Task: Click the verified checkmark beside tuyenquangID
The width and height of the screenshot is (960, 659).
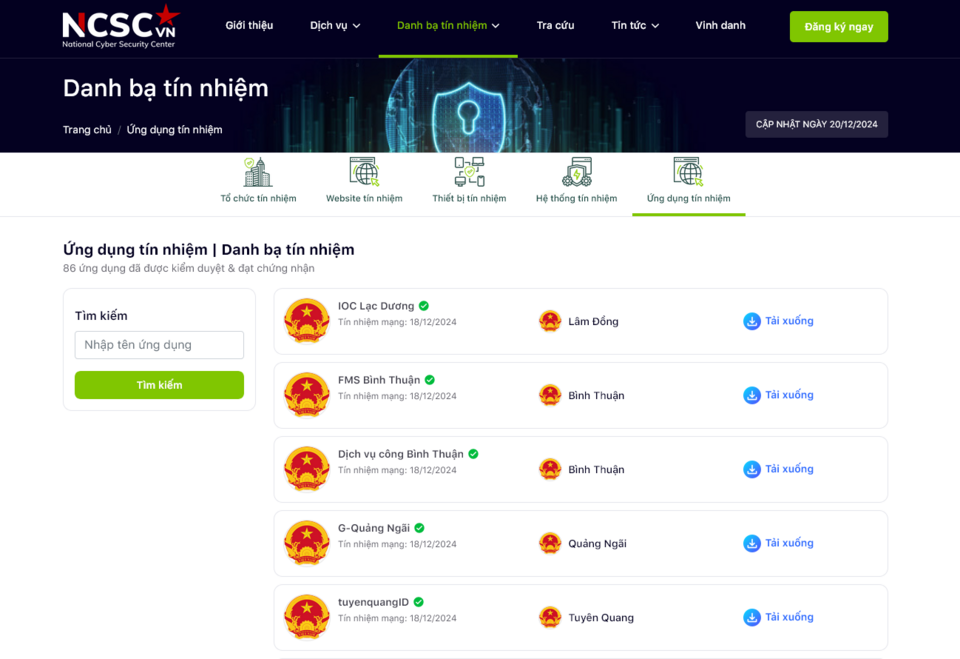Action: pyautogui.click(x=418, y=602)
